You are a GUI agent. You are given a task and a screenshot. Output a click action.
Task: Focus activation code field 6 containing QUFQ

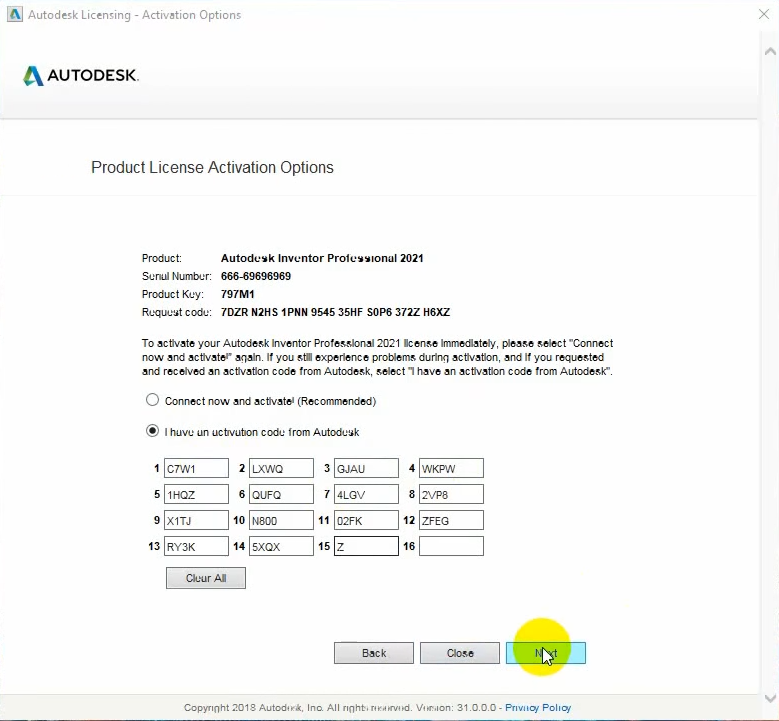pos(281,494)
